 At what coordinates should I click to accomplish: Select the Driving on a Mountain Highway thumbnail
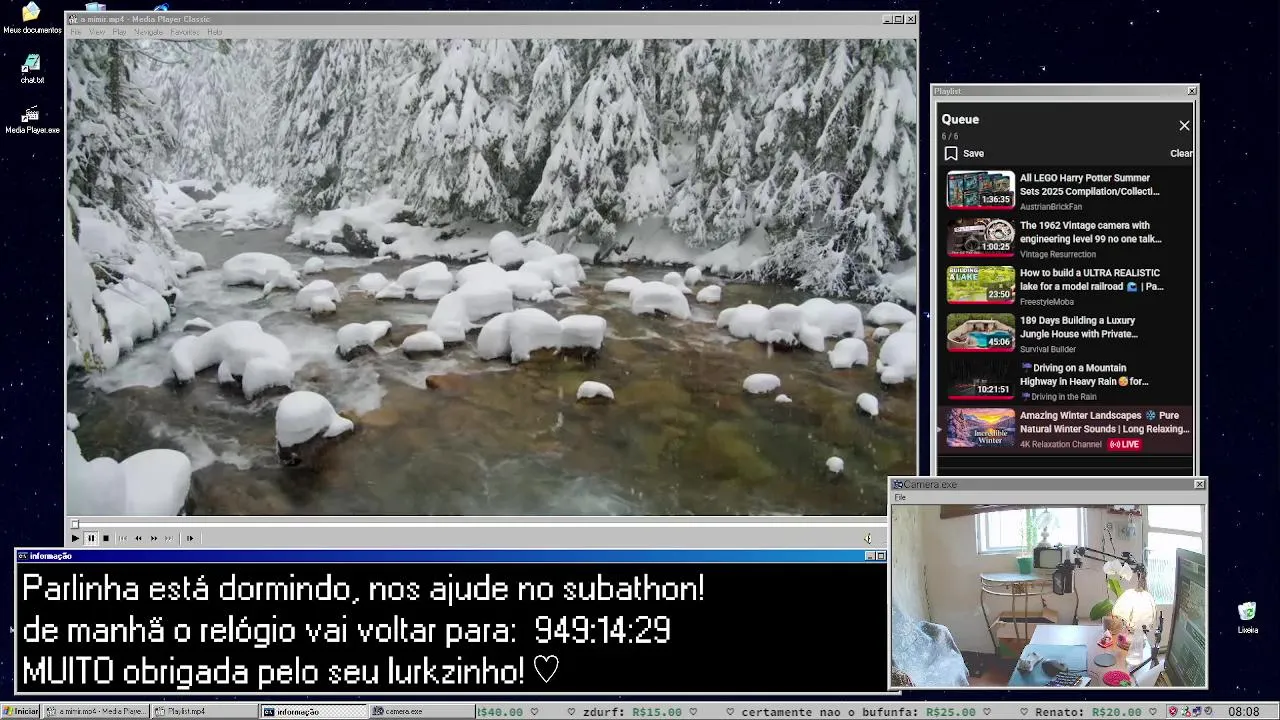tap(980, 380)
